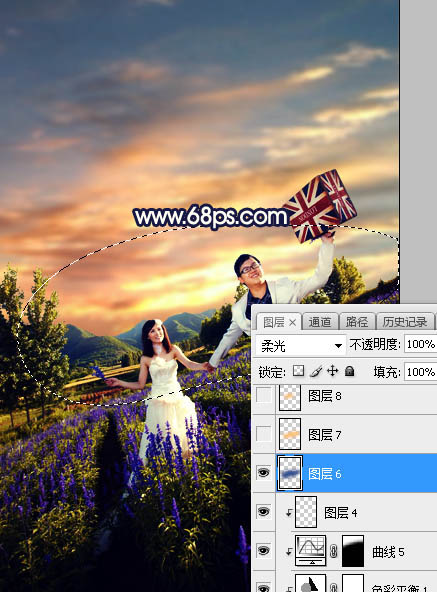Close the 图层 panel tab
Image resolution: width=437 pixels, height=592 pixels.
[x=293, y=322]
